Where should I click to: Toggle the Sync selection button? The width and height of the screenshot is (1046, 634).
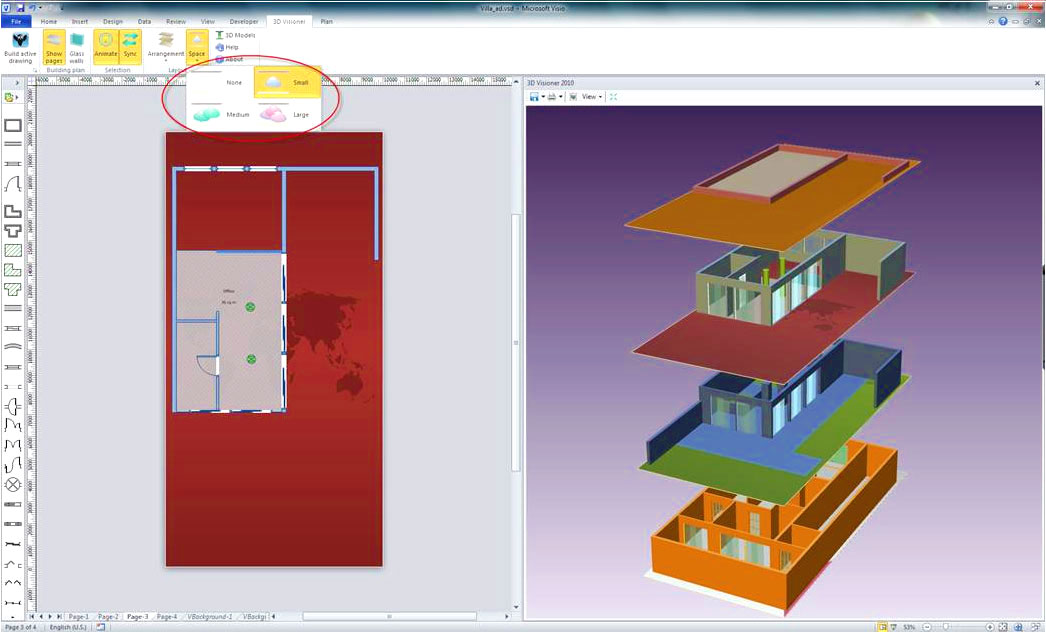click(130, 47)
